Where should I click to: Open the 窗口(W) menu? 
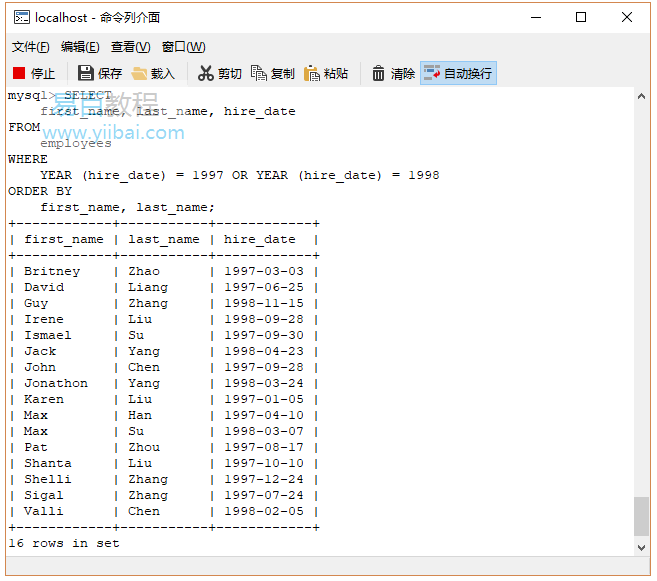click(x=183, y=47)
